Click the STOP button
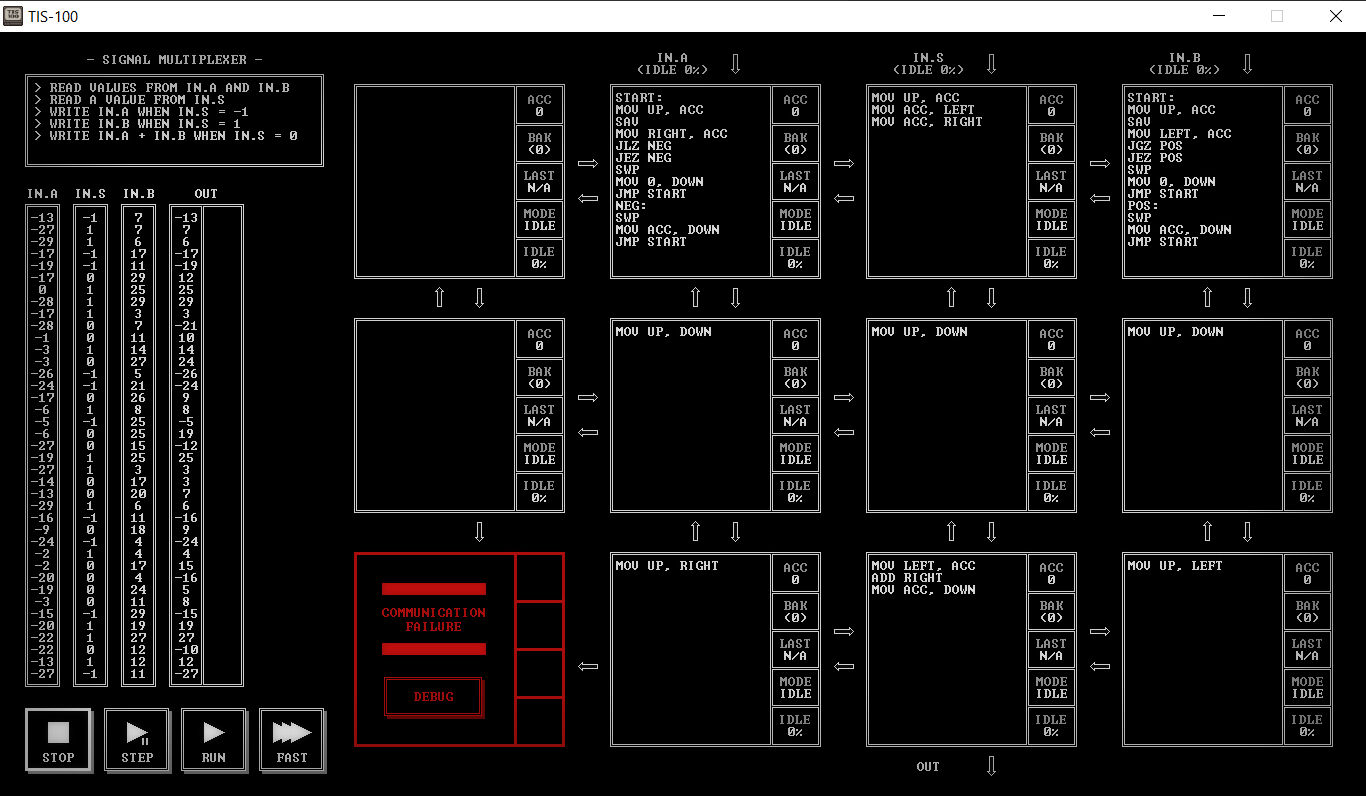 [x=58, y=740]
